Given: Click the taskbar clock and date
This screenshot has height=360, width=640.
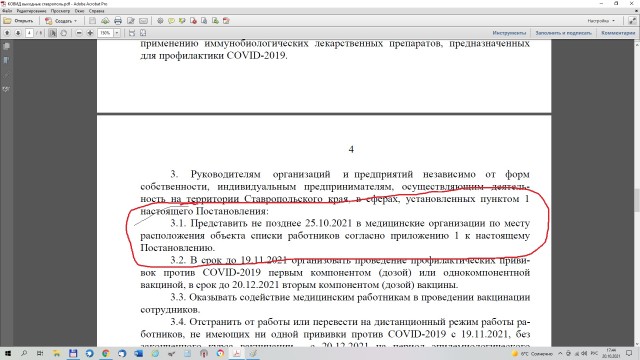Looking at the screenshot, I should point(611,353).
